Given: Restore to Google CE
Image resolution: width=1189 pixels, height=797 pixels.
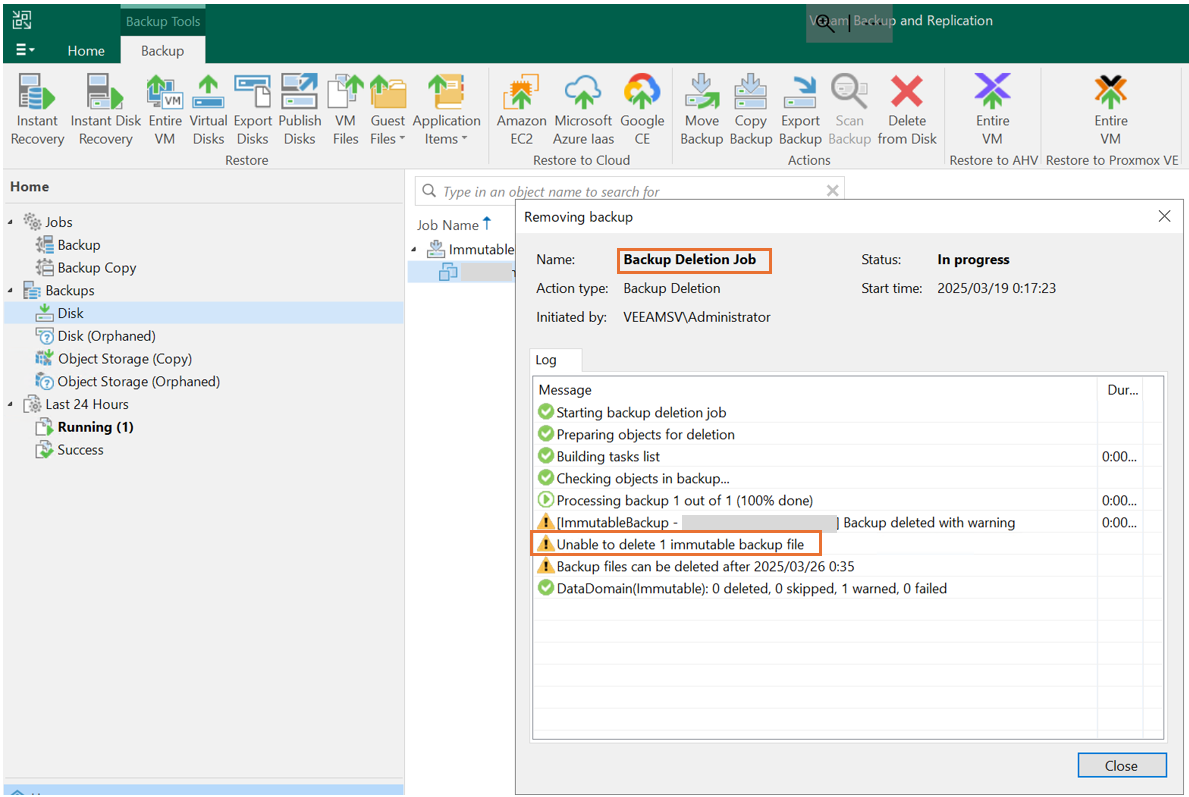Looking at the screenshot, I should pyautogui.click(x=642, y=110).
